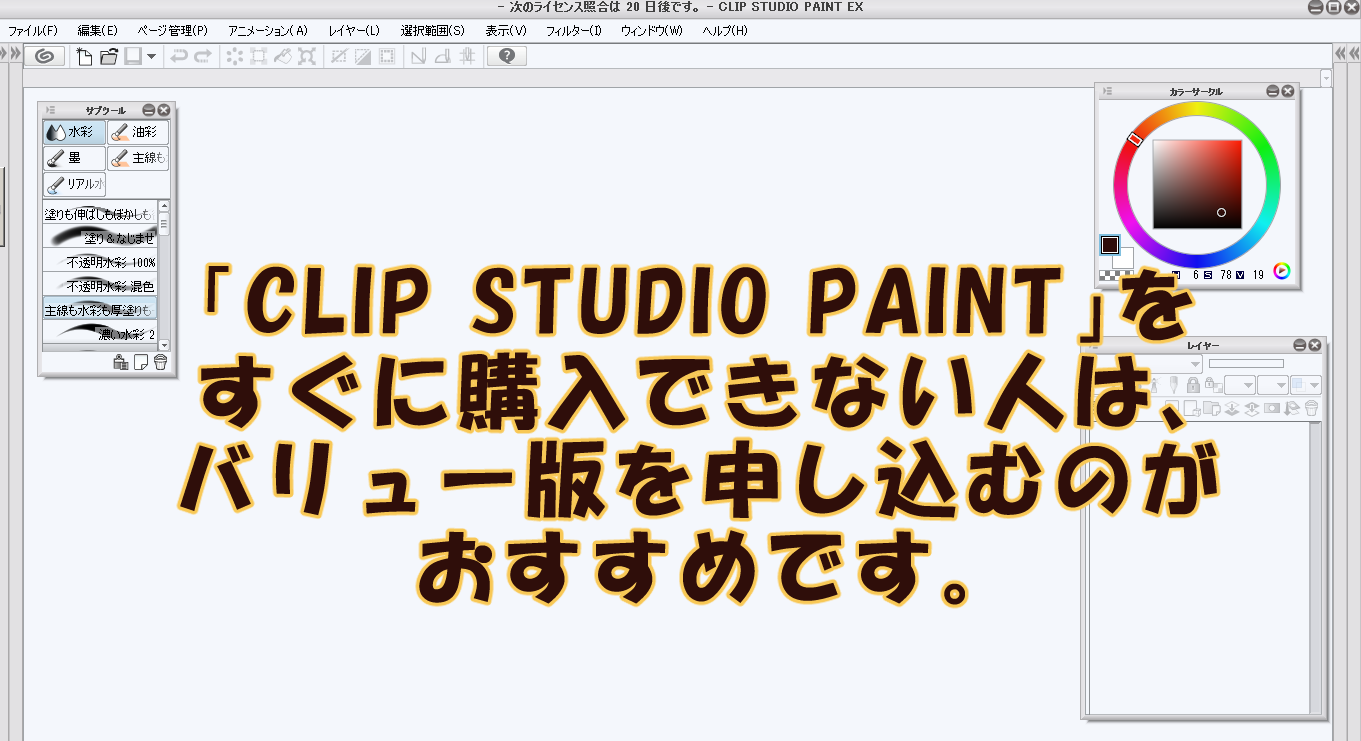Choose the 濃い水彩 2 brush
The image size is (1361, 741).
100,333
